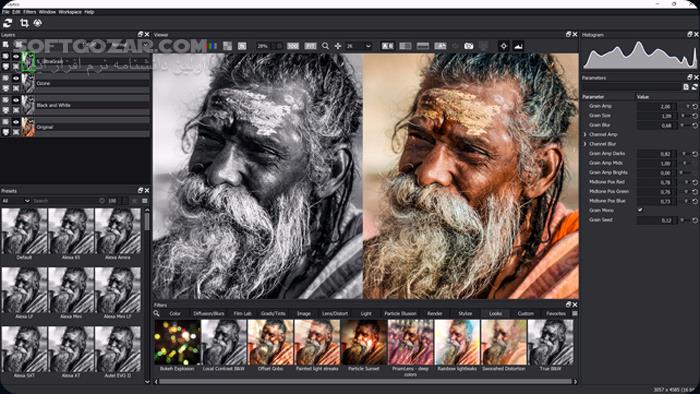Toggle visibility of the Original layer
Viewport: 700px width, 394px height.
[16, 122]
